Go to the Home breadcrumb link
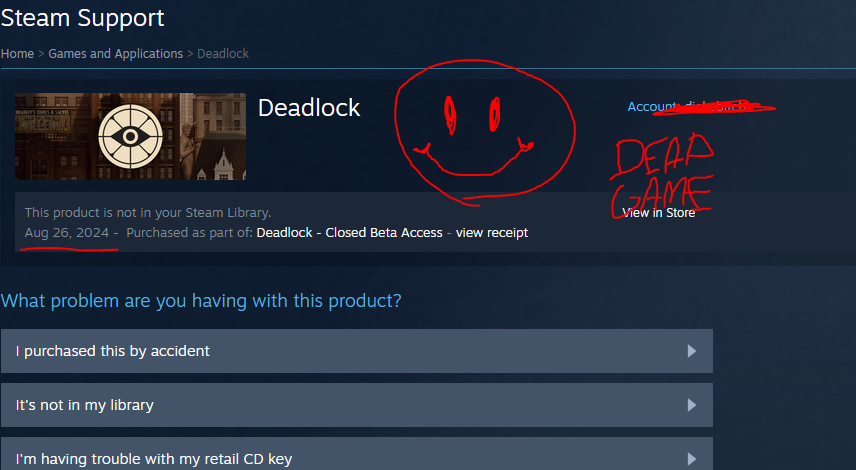The height and width of the screenshot is (470, 856). [17, 53]
